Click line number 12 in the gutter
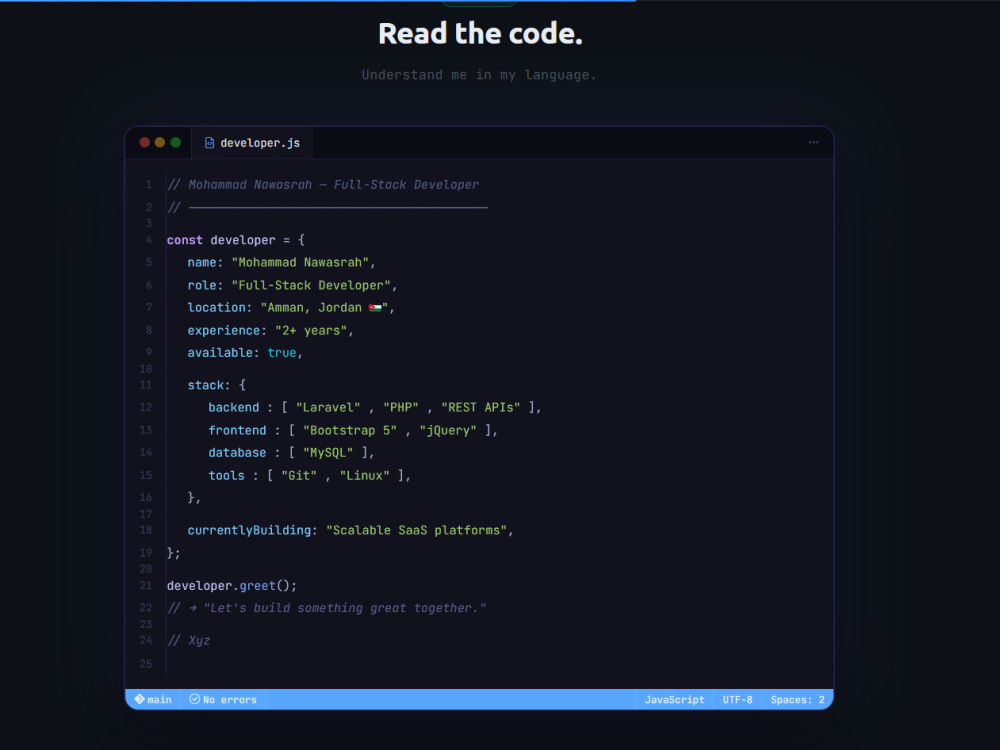This screenshot has width=1000, height=750. coord(145,408)
